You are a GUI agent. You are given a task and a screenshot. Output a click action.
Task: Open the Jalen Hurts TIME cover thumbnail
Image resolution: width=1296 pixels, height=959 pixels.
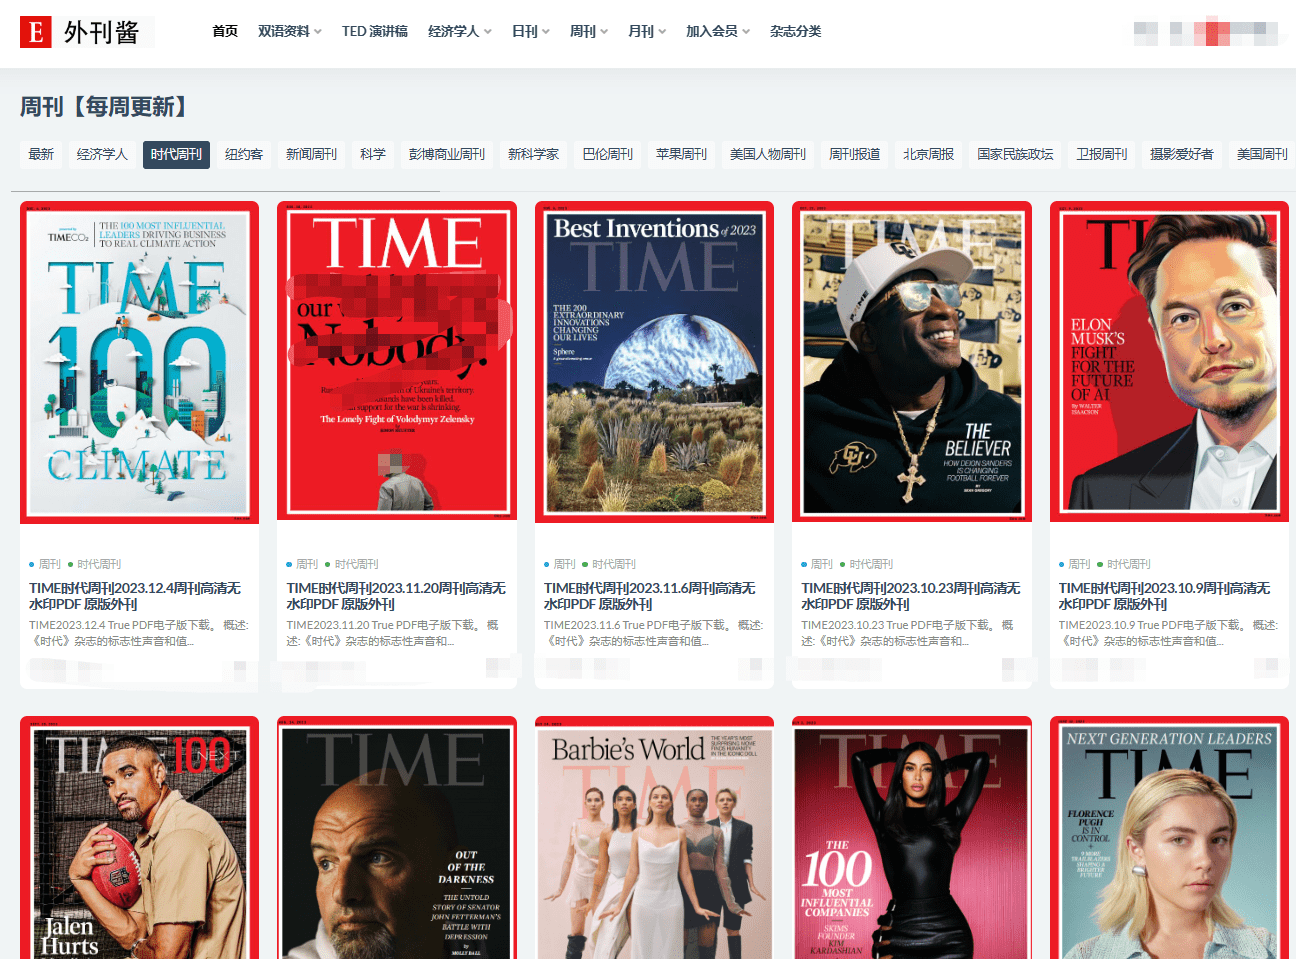[139, 838]
